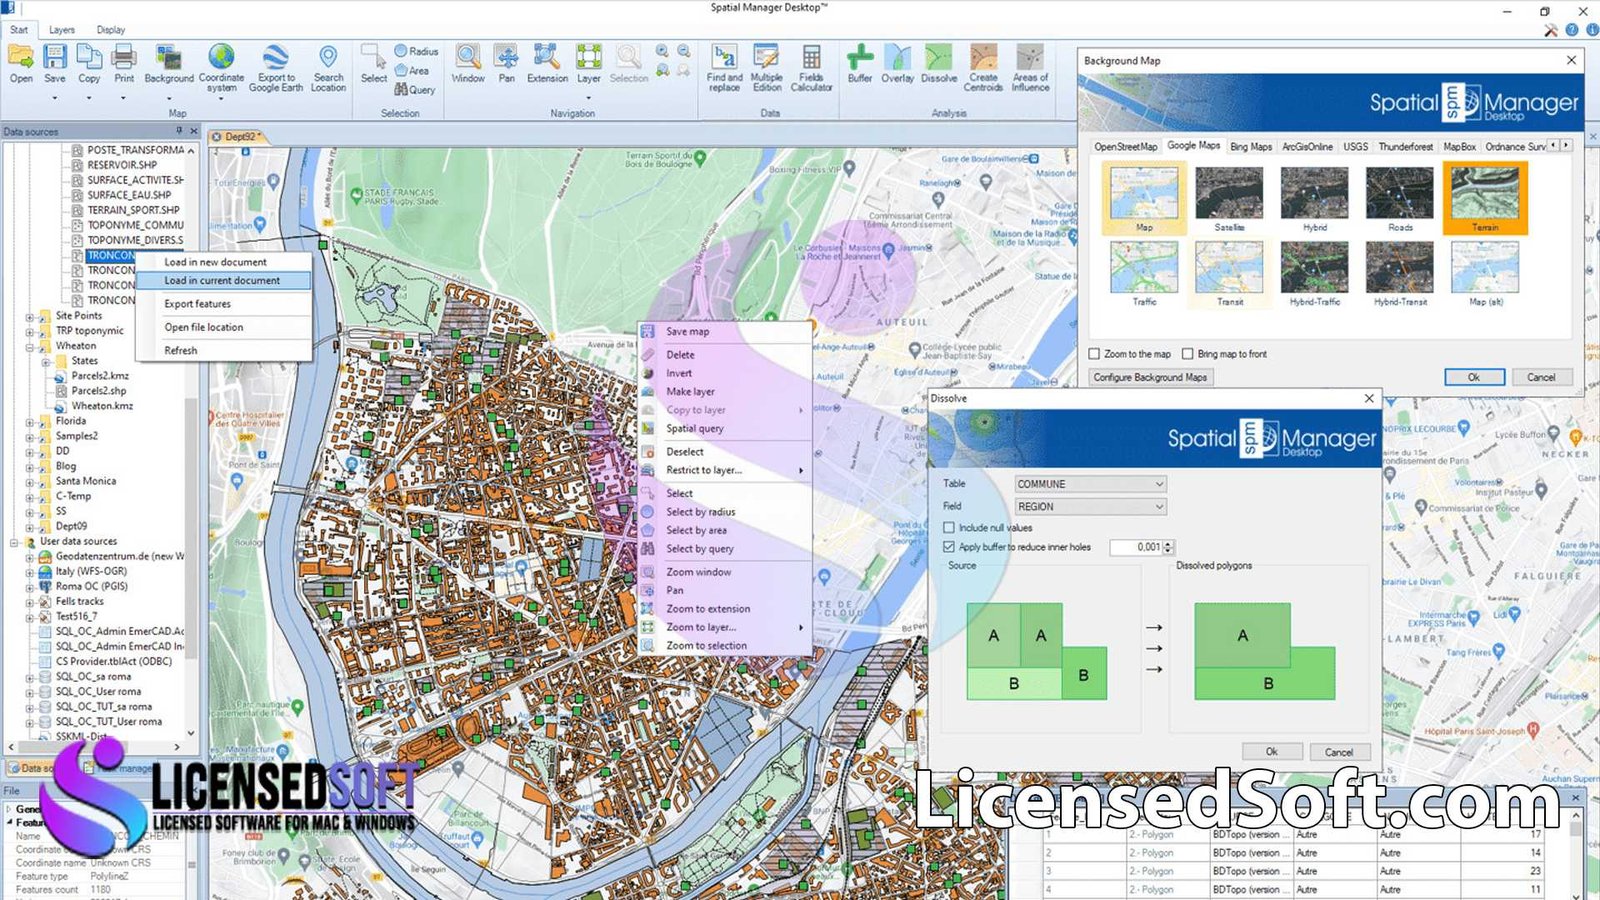
Task: Choose the Area selection tool
Action: 412,70
